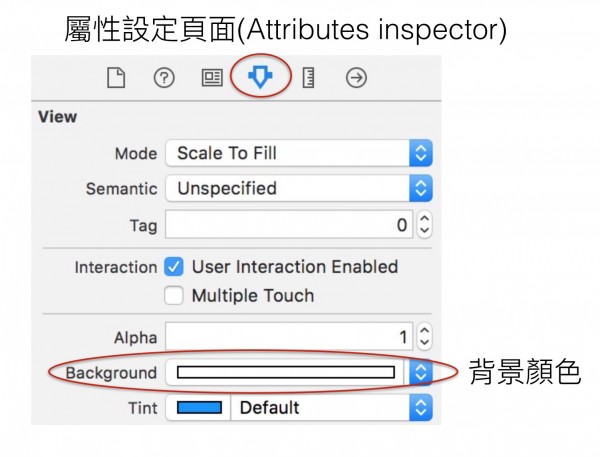The height and width of the screenshot is (457, 600).
Task: Disable User Interaction Enabled checkbox
Action: tap(174, 266)
